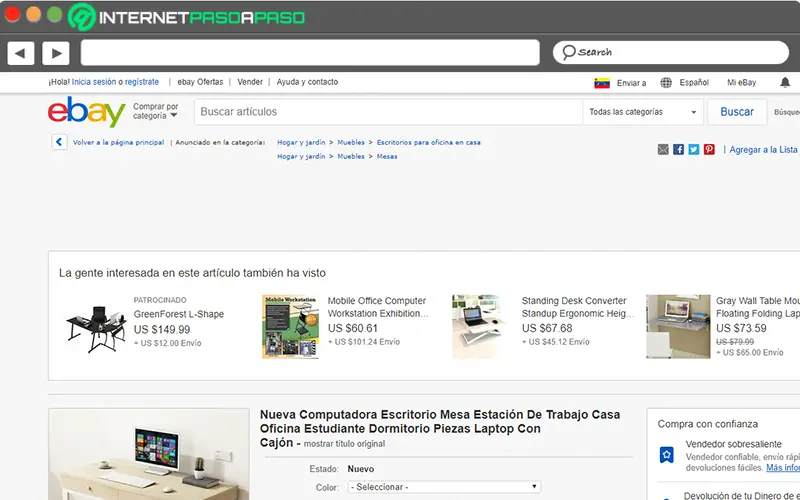Open Todas las categorías dropdown

tap(642, 112)
